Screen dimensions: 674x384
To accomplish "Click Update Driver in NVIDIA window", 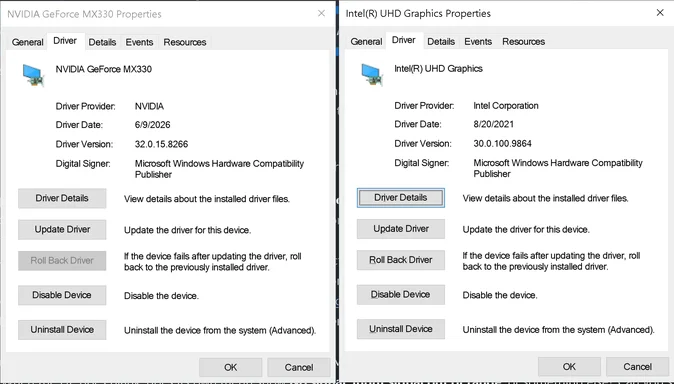I will (x=62, y=230).
